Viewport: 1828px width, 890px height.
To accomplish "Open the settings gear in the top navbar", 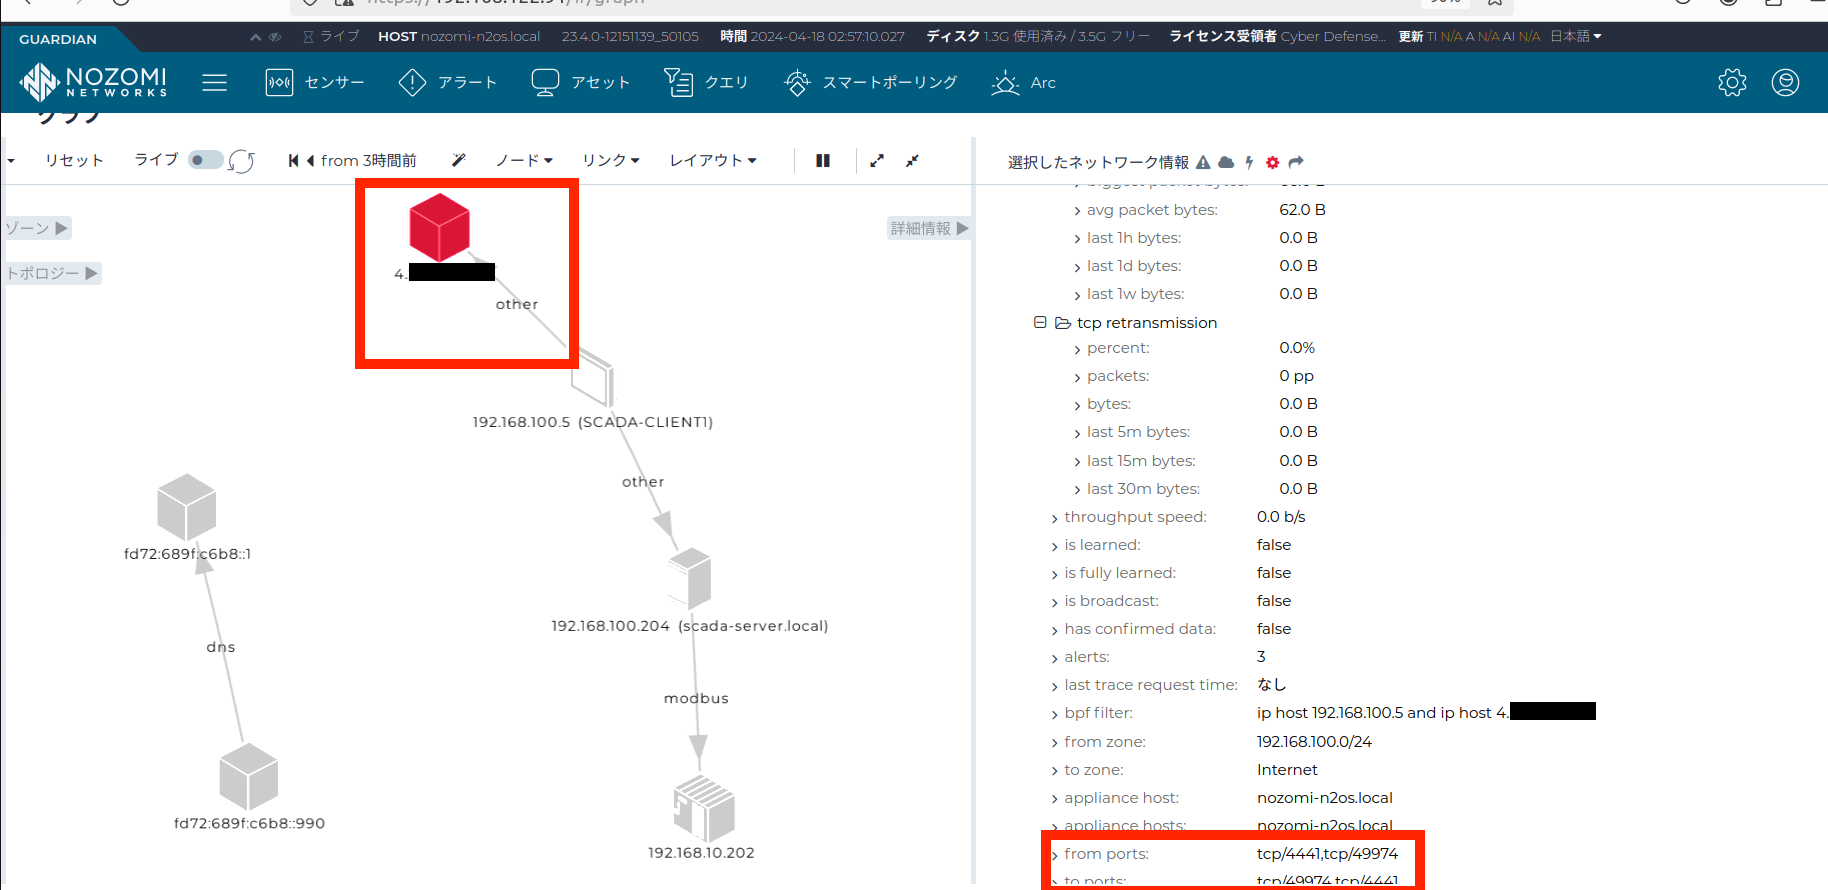I will (1732, 82).
